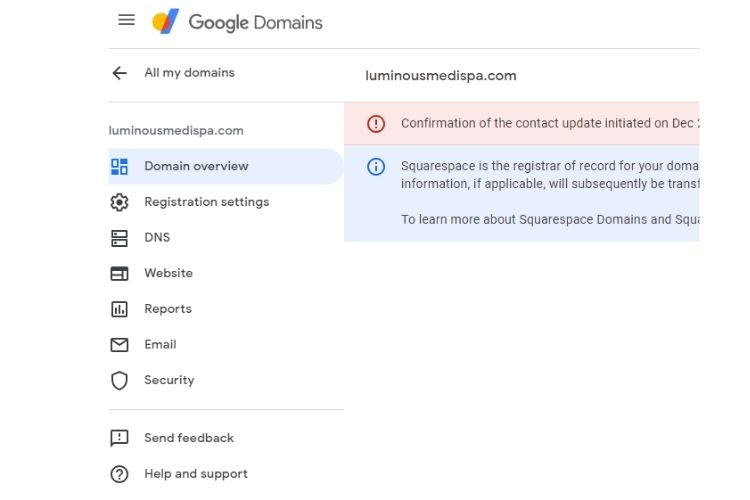Click the red error alert icon
Viewport: 750px width, 500px height.
click(376, 124)
